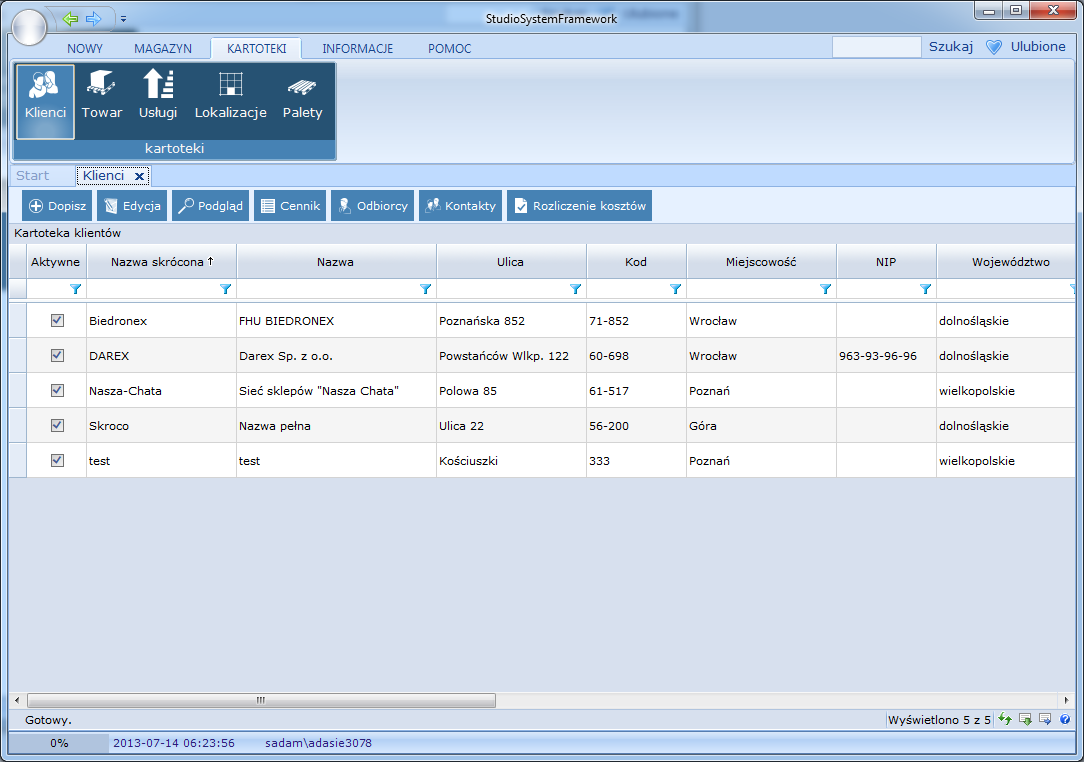Open the Lokalizacje locations catalog

[230, 101]
